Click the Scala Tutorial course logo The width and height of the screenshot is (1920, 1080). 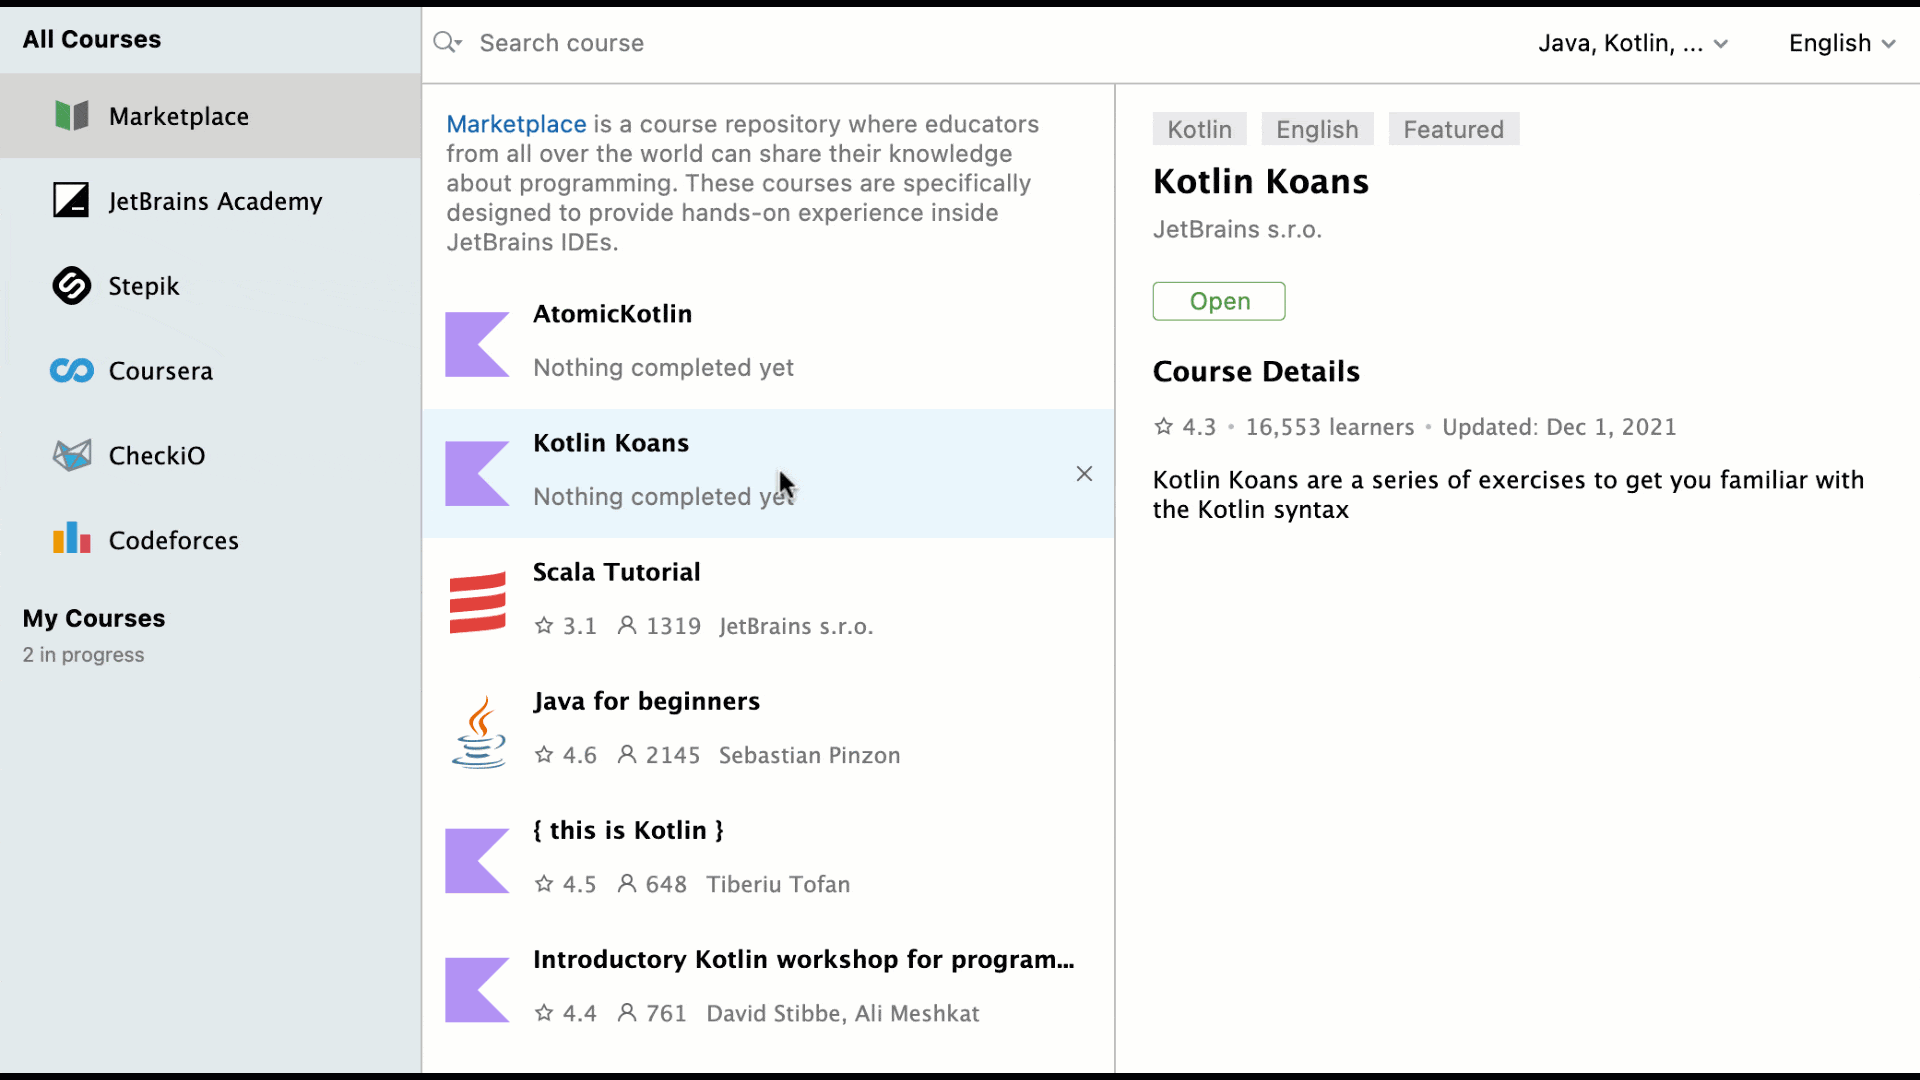(476, 601)
